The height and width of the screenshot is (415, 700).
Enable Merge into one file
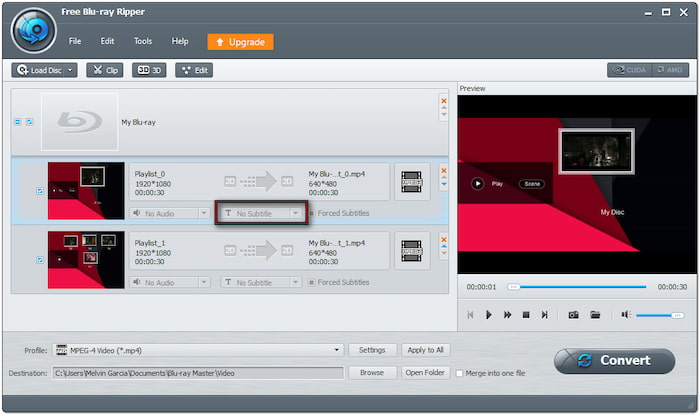click(x=460, y=373)
